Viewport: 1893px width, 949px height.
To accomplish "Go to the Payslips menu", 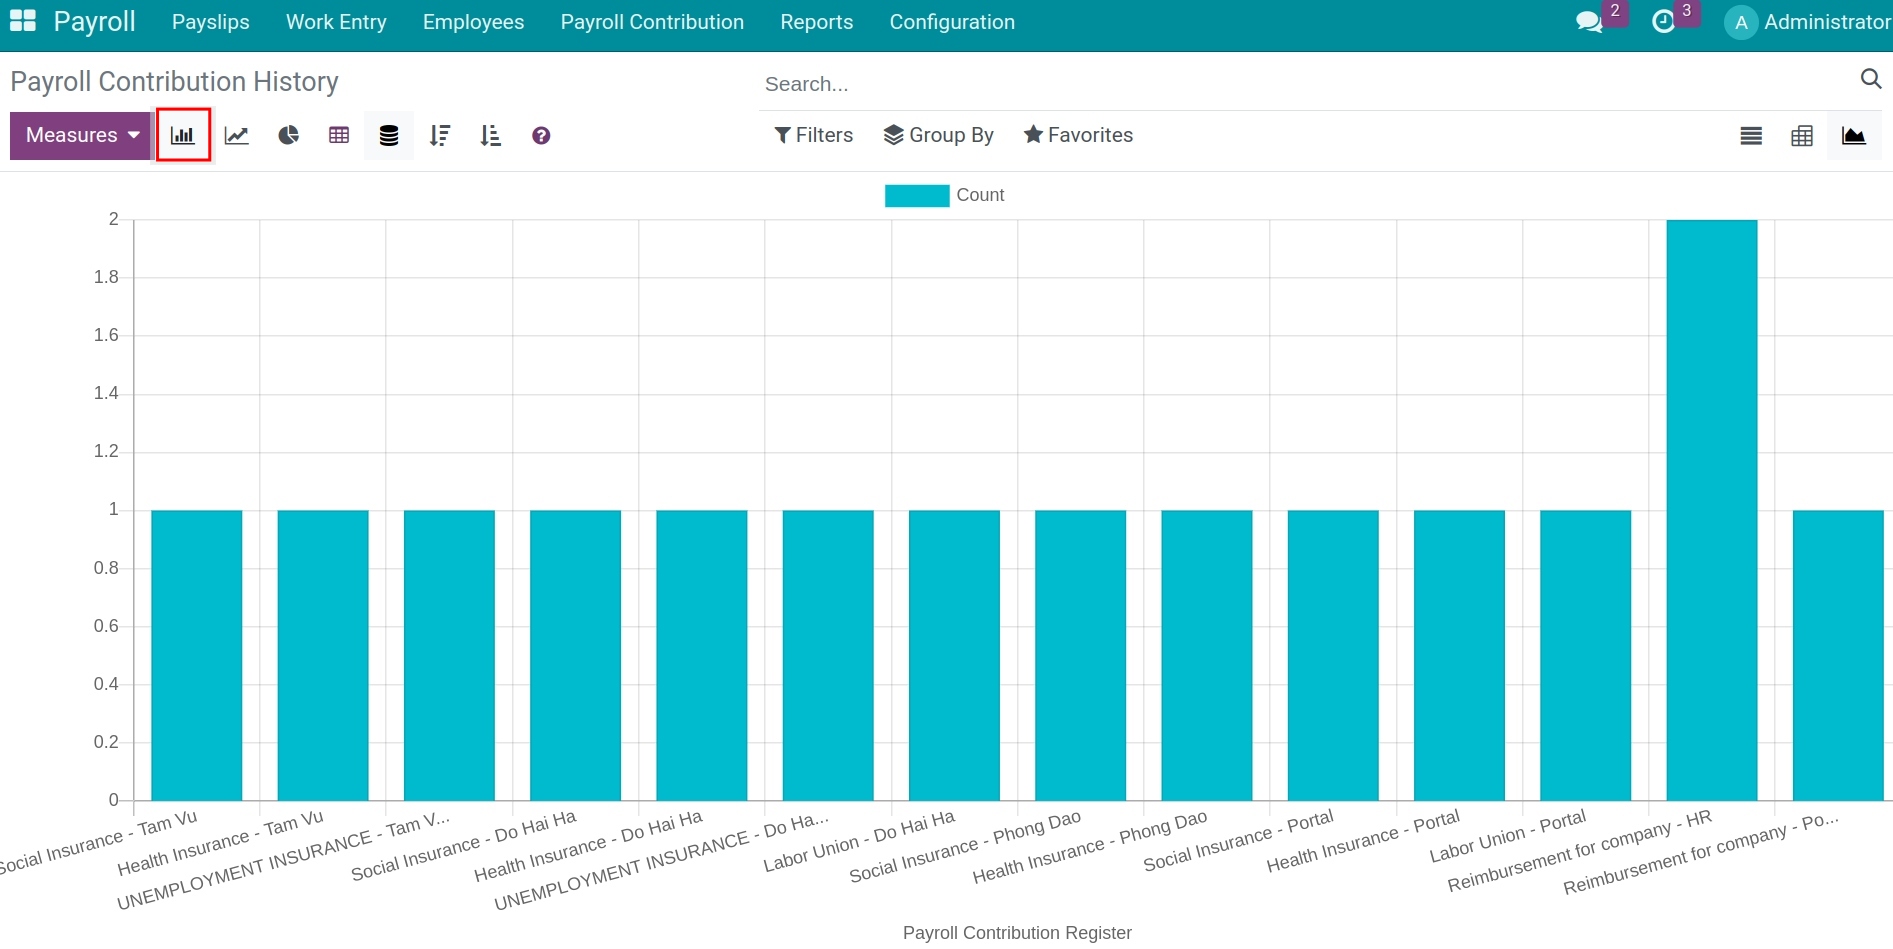I will [210, 21].
